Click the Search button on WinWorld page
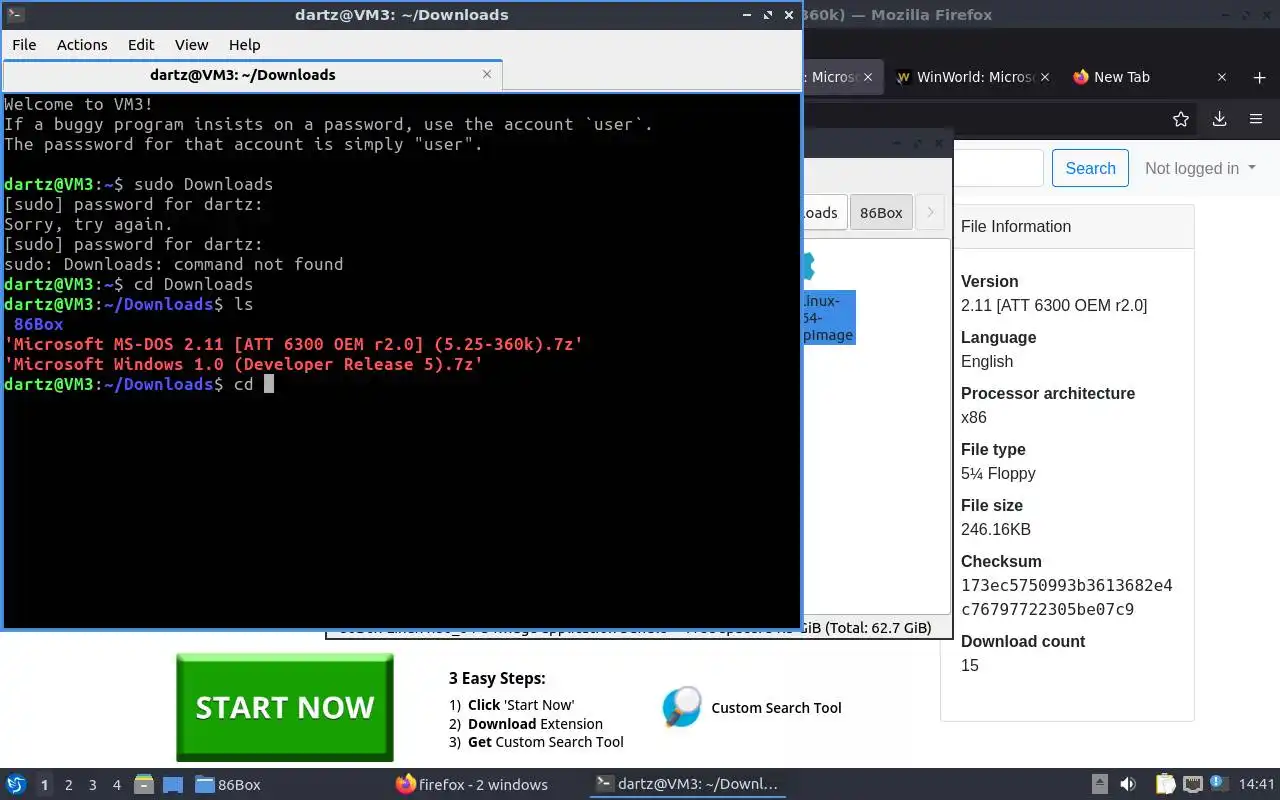This screenshot has width=1280, height=800. pos(1090,168)
